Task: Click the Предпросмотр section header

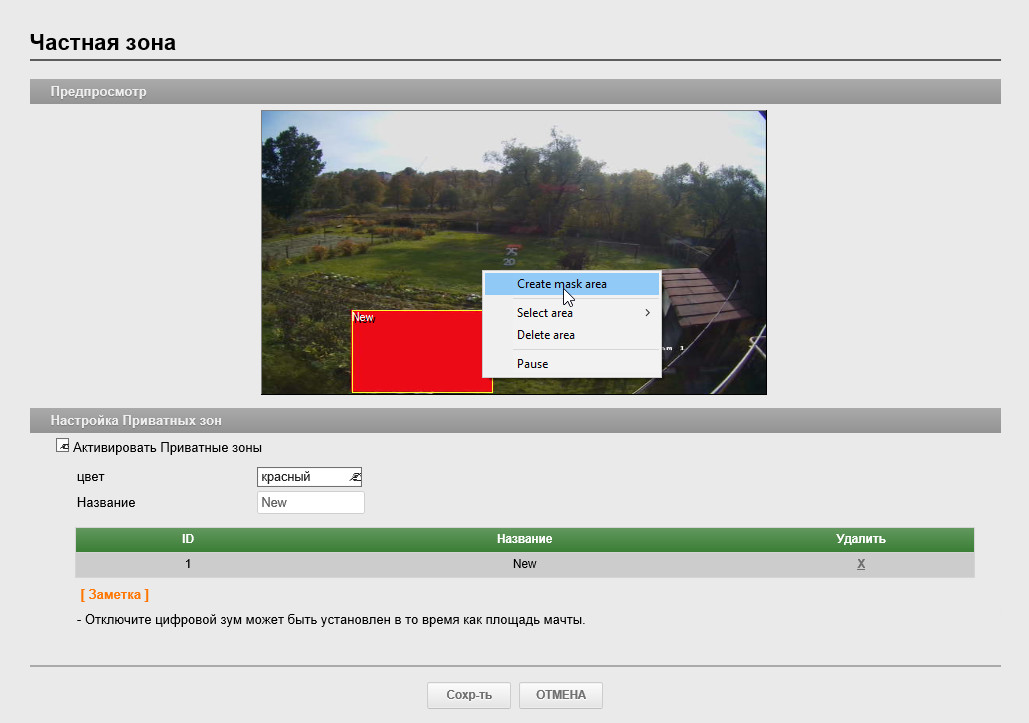Action: pyautogui.click(x=515, y=91)
